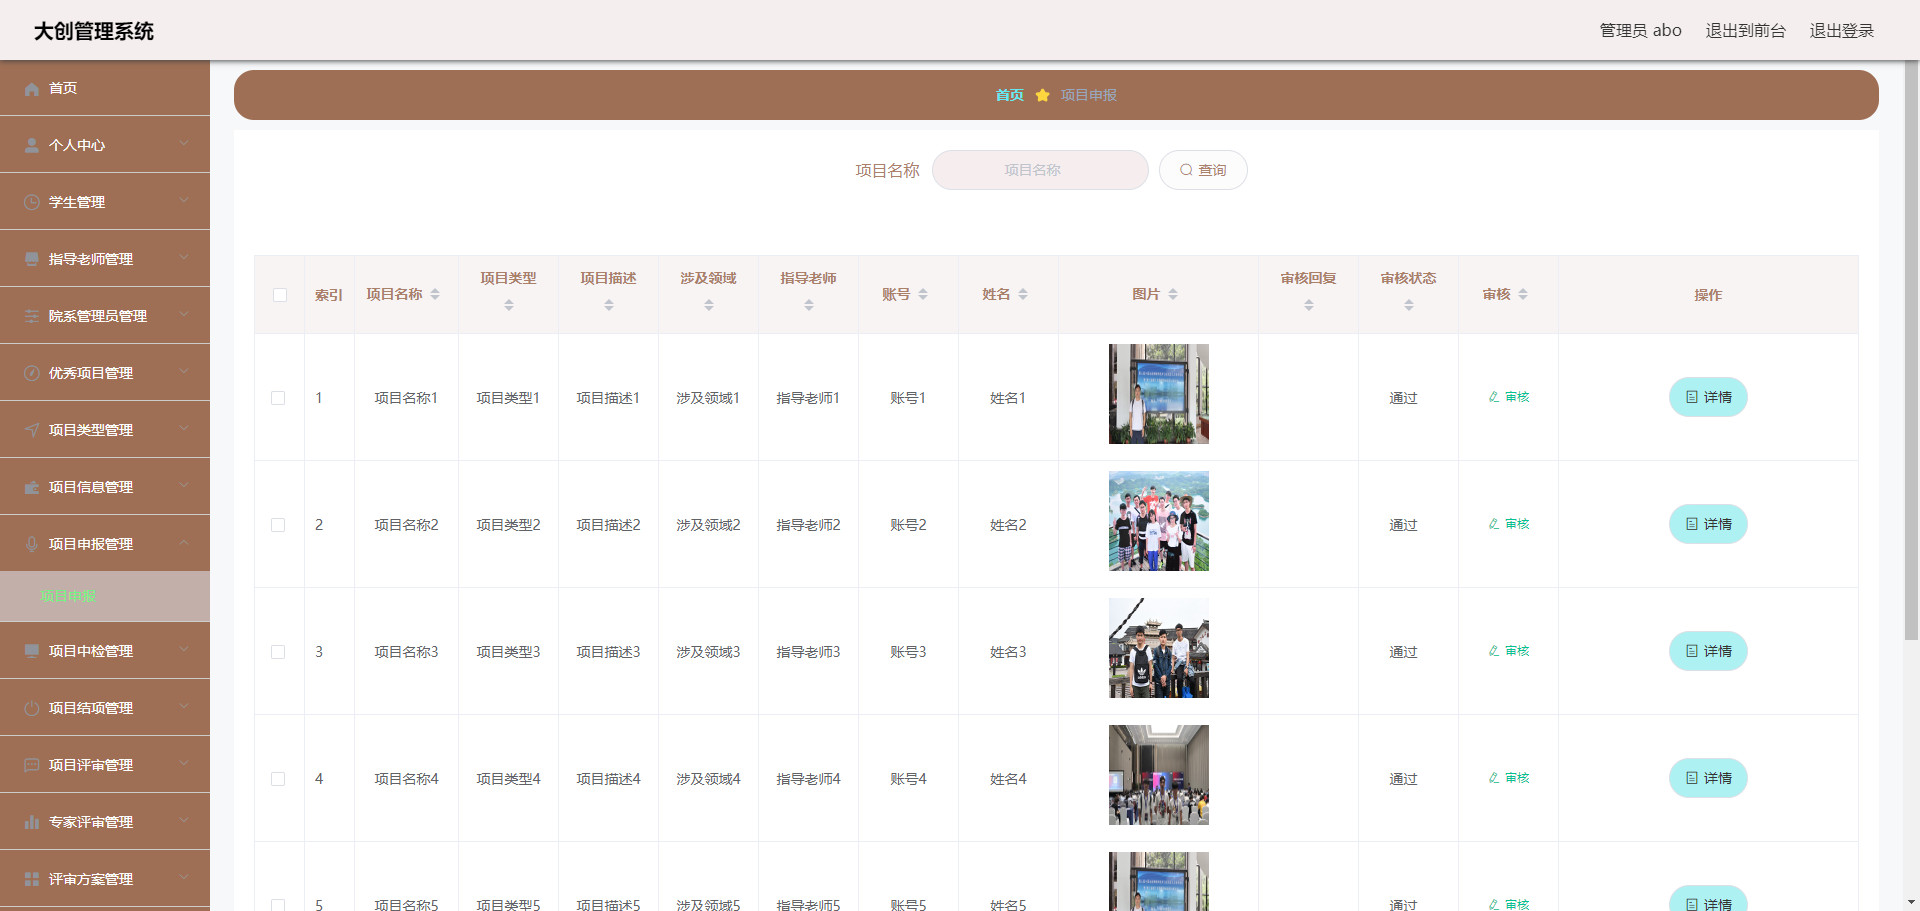Check the checkbox for row 项目名称2

click(278, 525)
